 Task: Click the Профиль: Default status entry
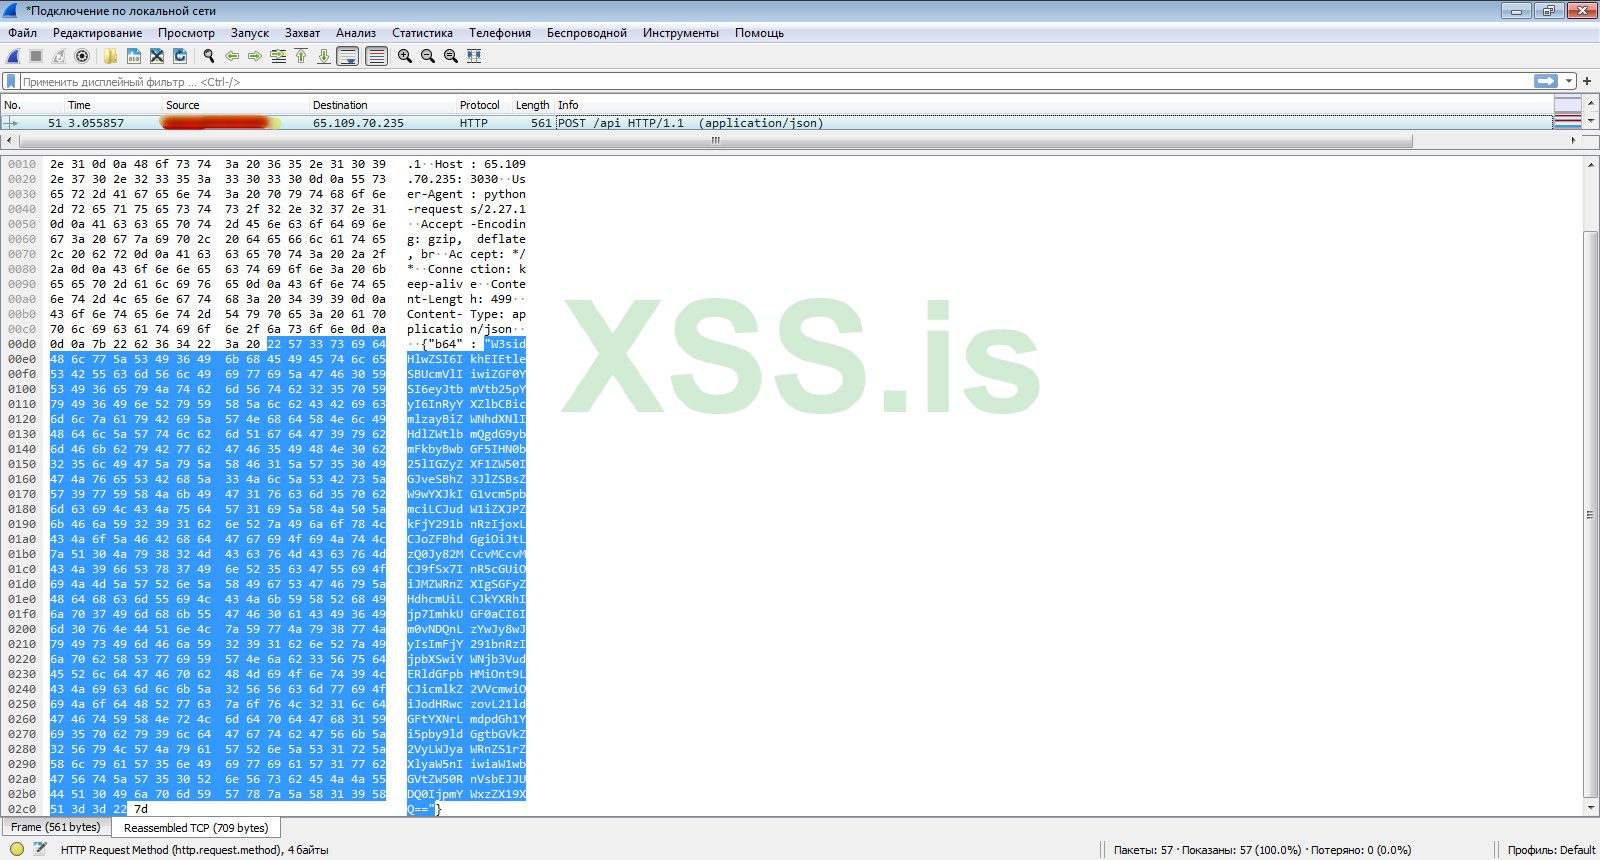pos(1551,850)
